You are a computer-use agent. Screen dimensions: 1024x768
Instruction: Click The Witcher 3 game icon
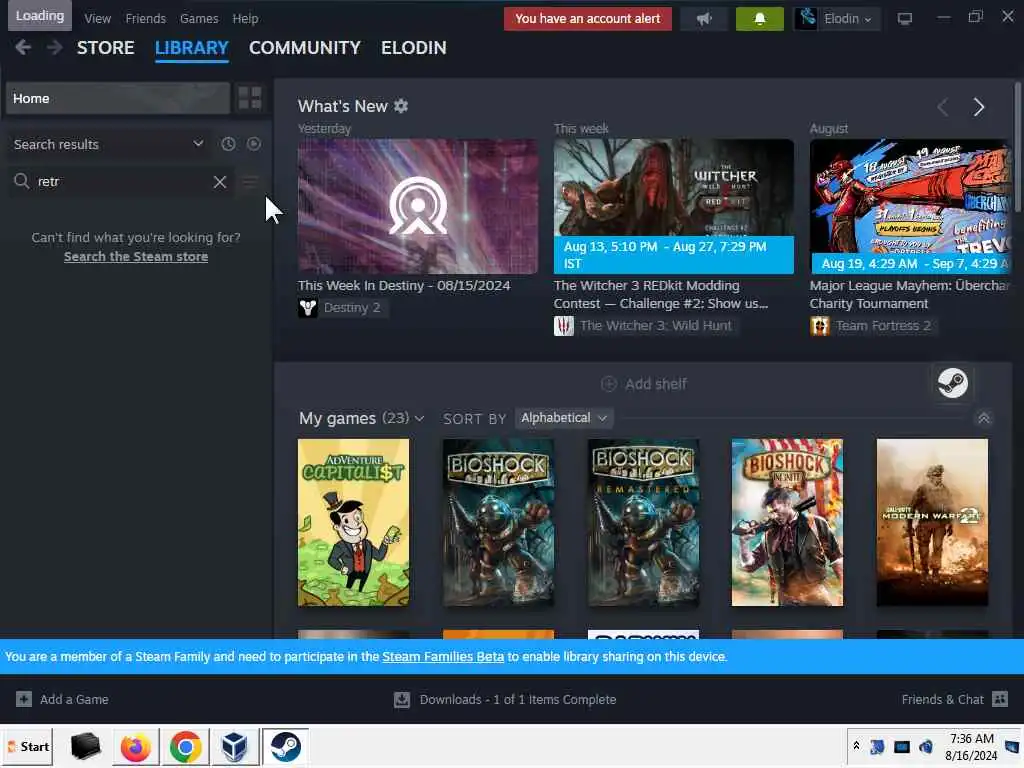click(x=564, y=325)
